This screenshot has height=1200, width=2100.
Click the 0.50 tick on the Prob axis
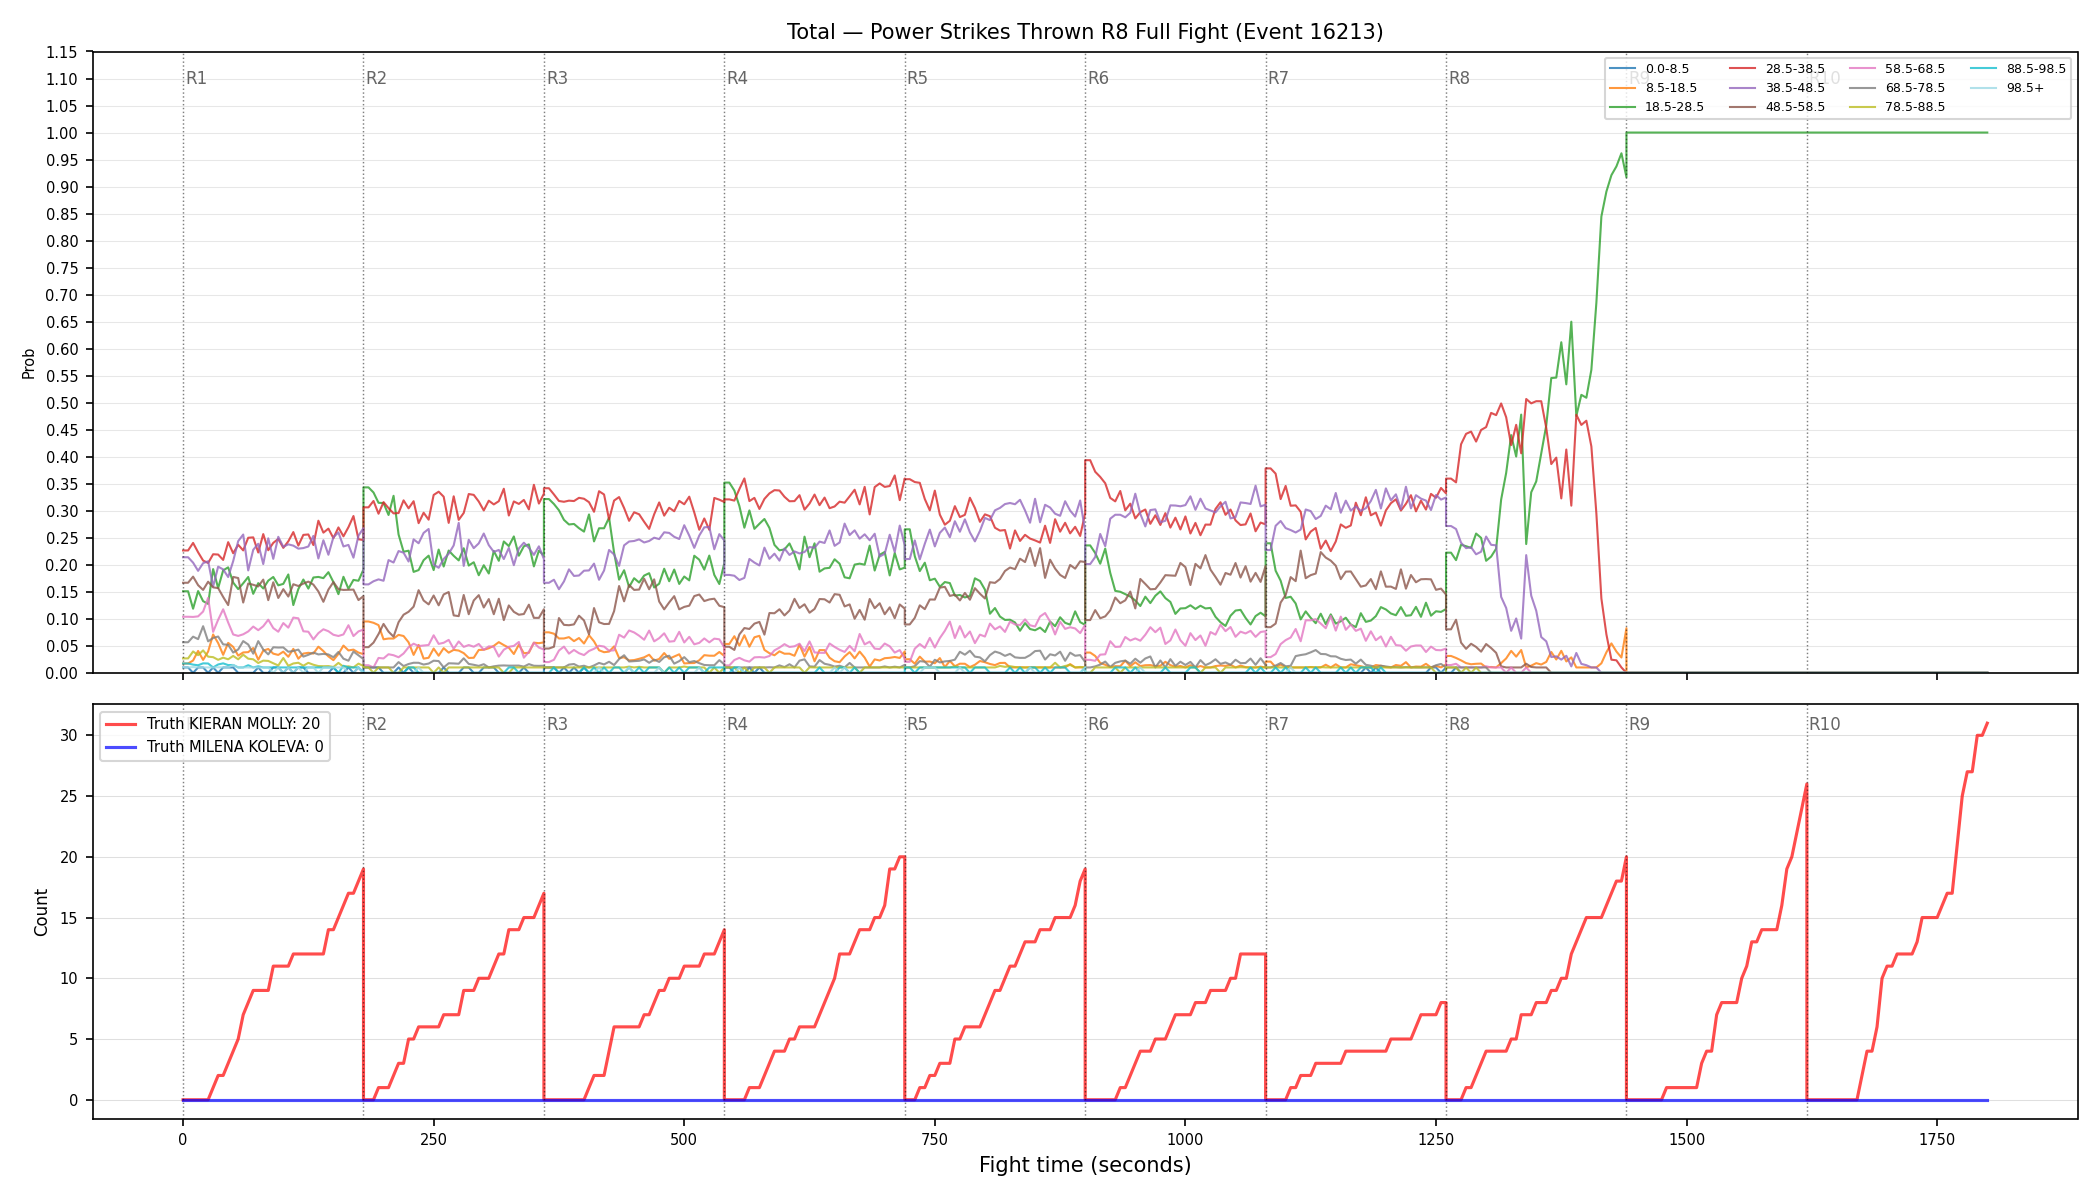click(x=62, y=404)
